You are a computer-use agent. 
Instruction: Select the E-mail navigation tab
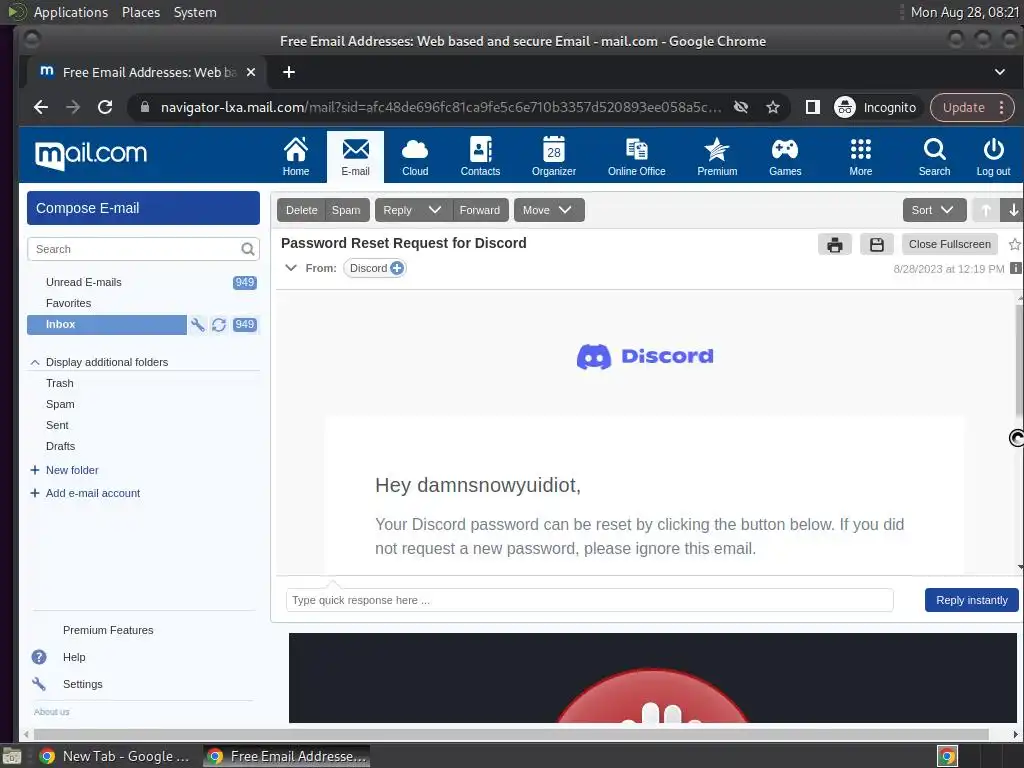tap(355, 157)
